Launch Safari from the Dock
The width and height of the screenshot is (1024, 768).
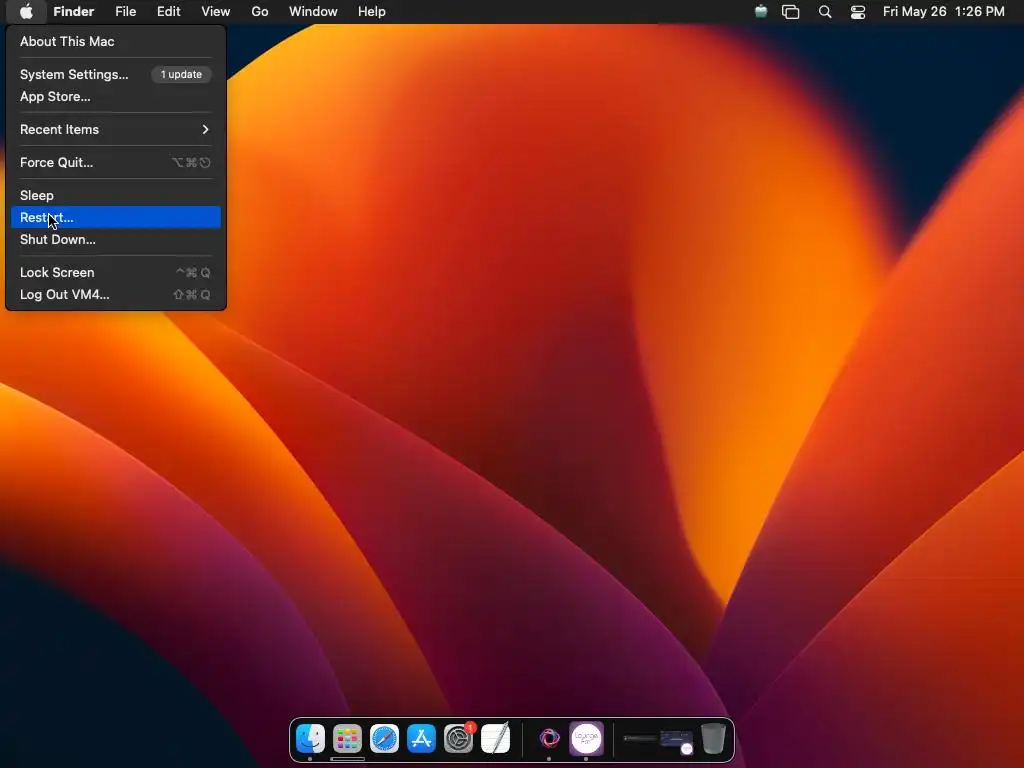click(x=385, y=739)
